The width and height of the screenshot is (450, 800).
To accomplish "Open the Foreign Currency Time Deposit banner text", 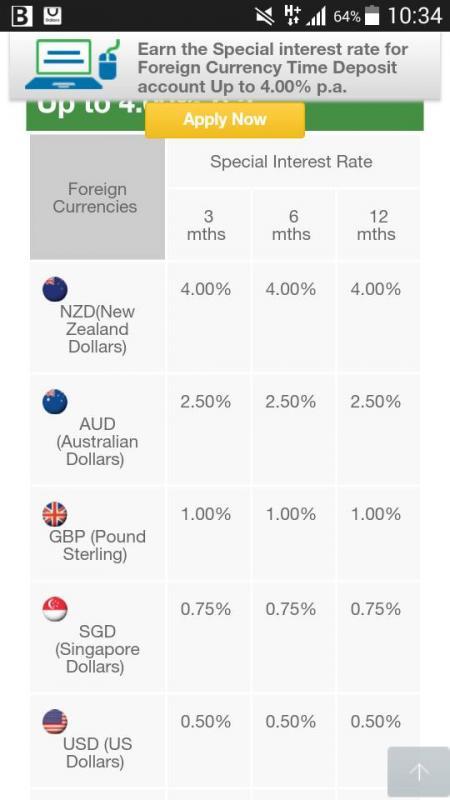I will tap(273, 68).
